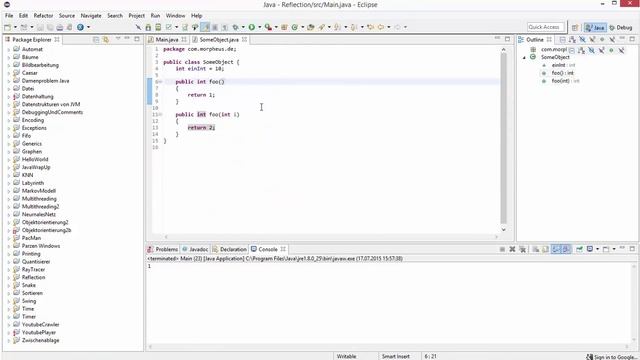Screen dimensions: 640x360
Task: Close the SomeObject.java editor tab
Action: click(244, 39)
